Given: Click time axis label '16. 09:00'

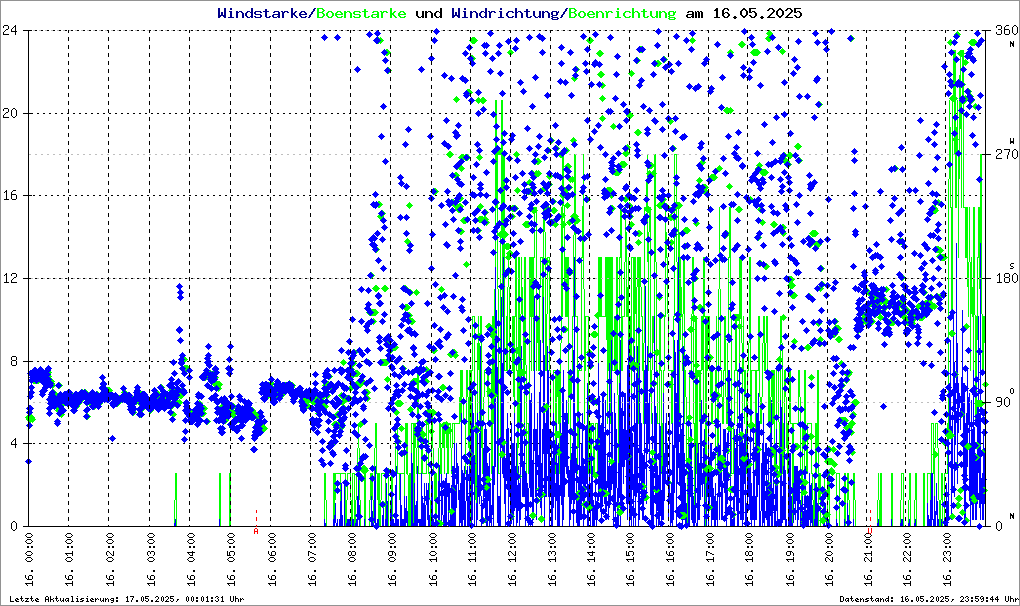Looking at the screenshot, I should click(x=392, y=559).
